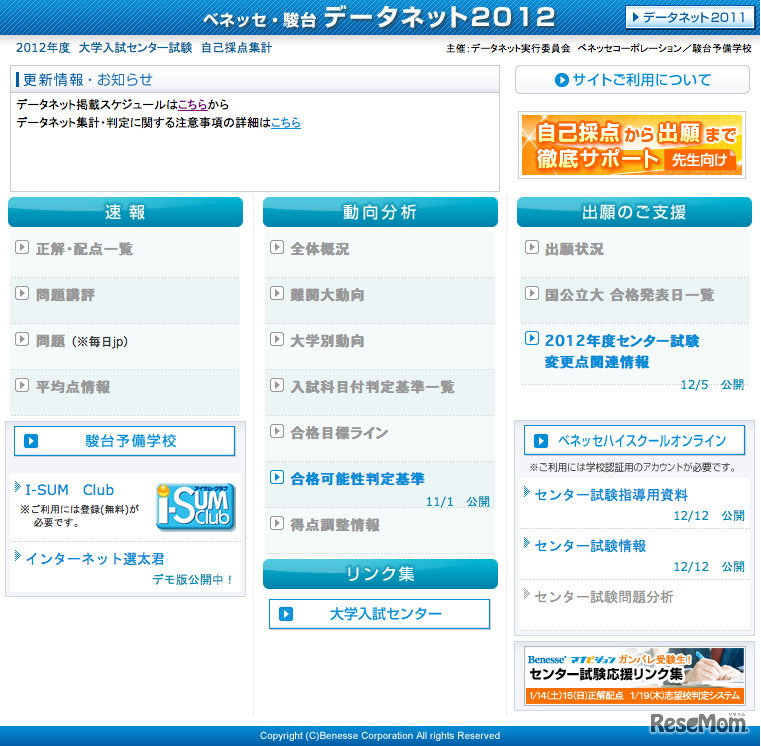Click the arrow icon beside 得点調整情報
This screenshot has height=746, width=761.
277,523
